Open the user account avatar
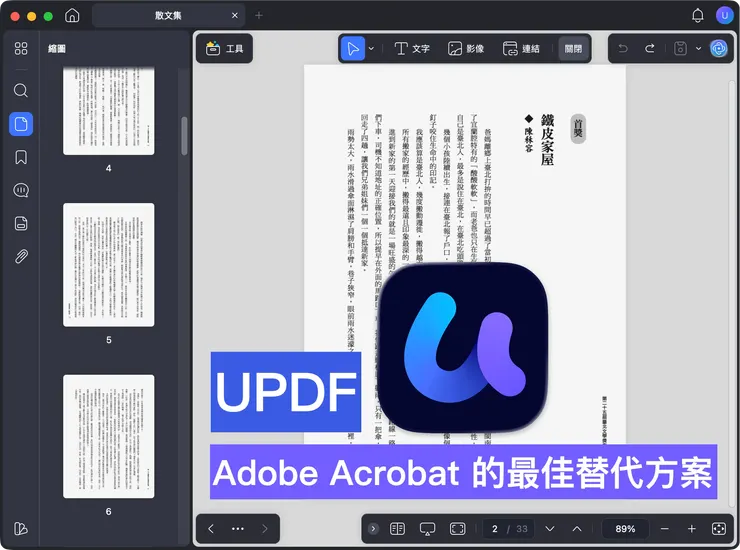This screenshot has width=740, height=550. click(x=724, y=16)
